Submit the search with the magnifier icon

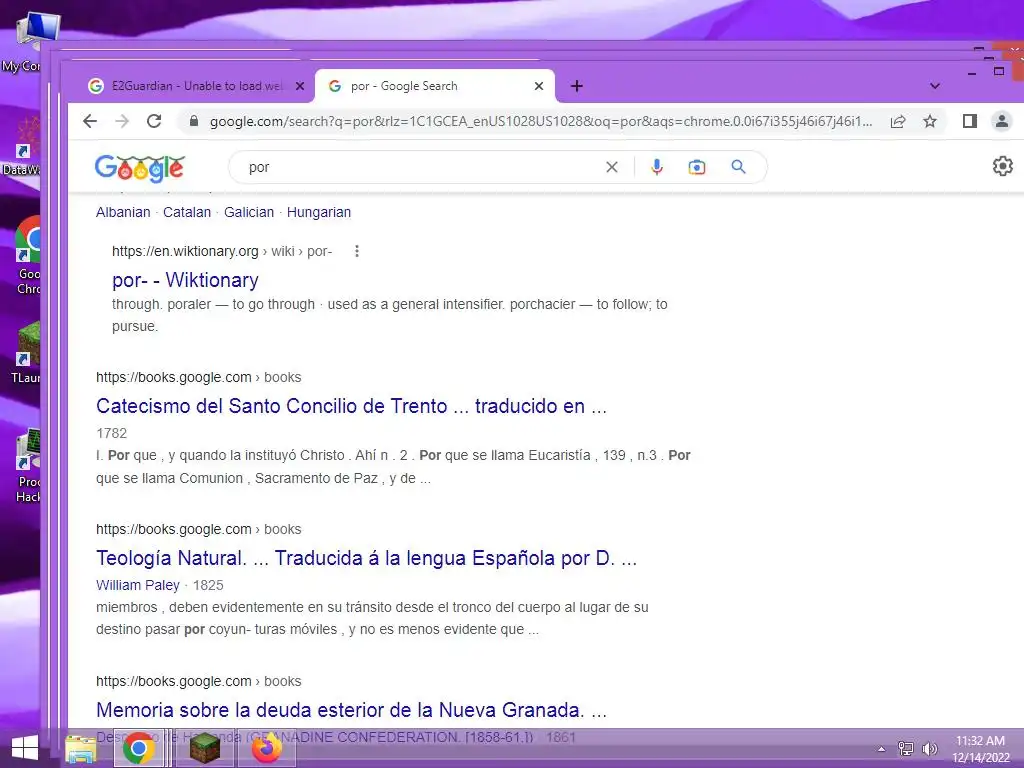pyautogui.click(x=739, y=167)
